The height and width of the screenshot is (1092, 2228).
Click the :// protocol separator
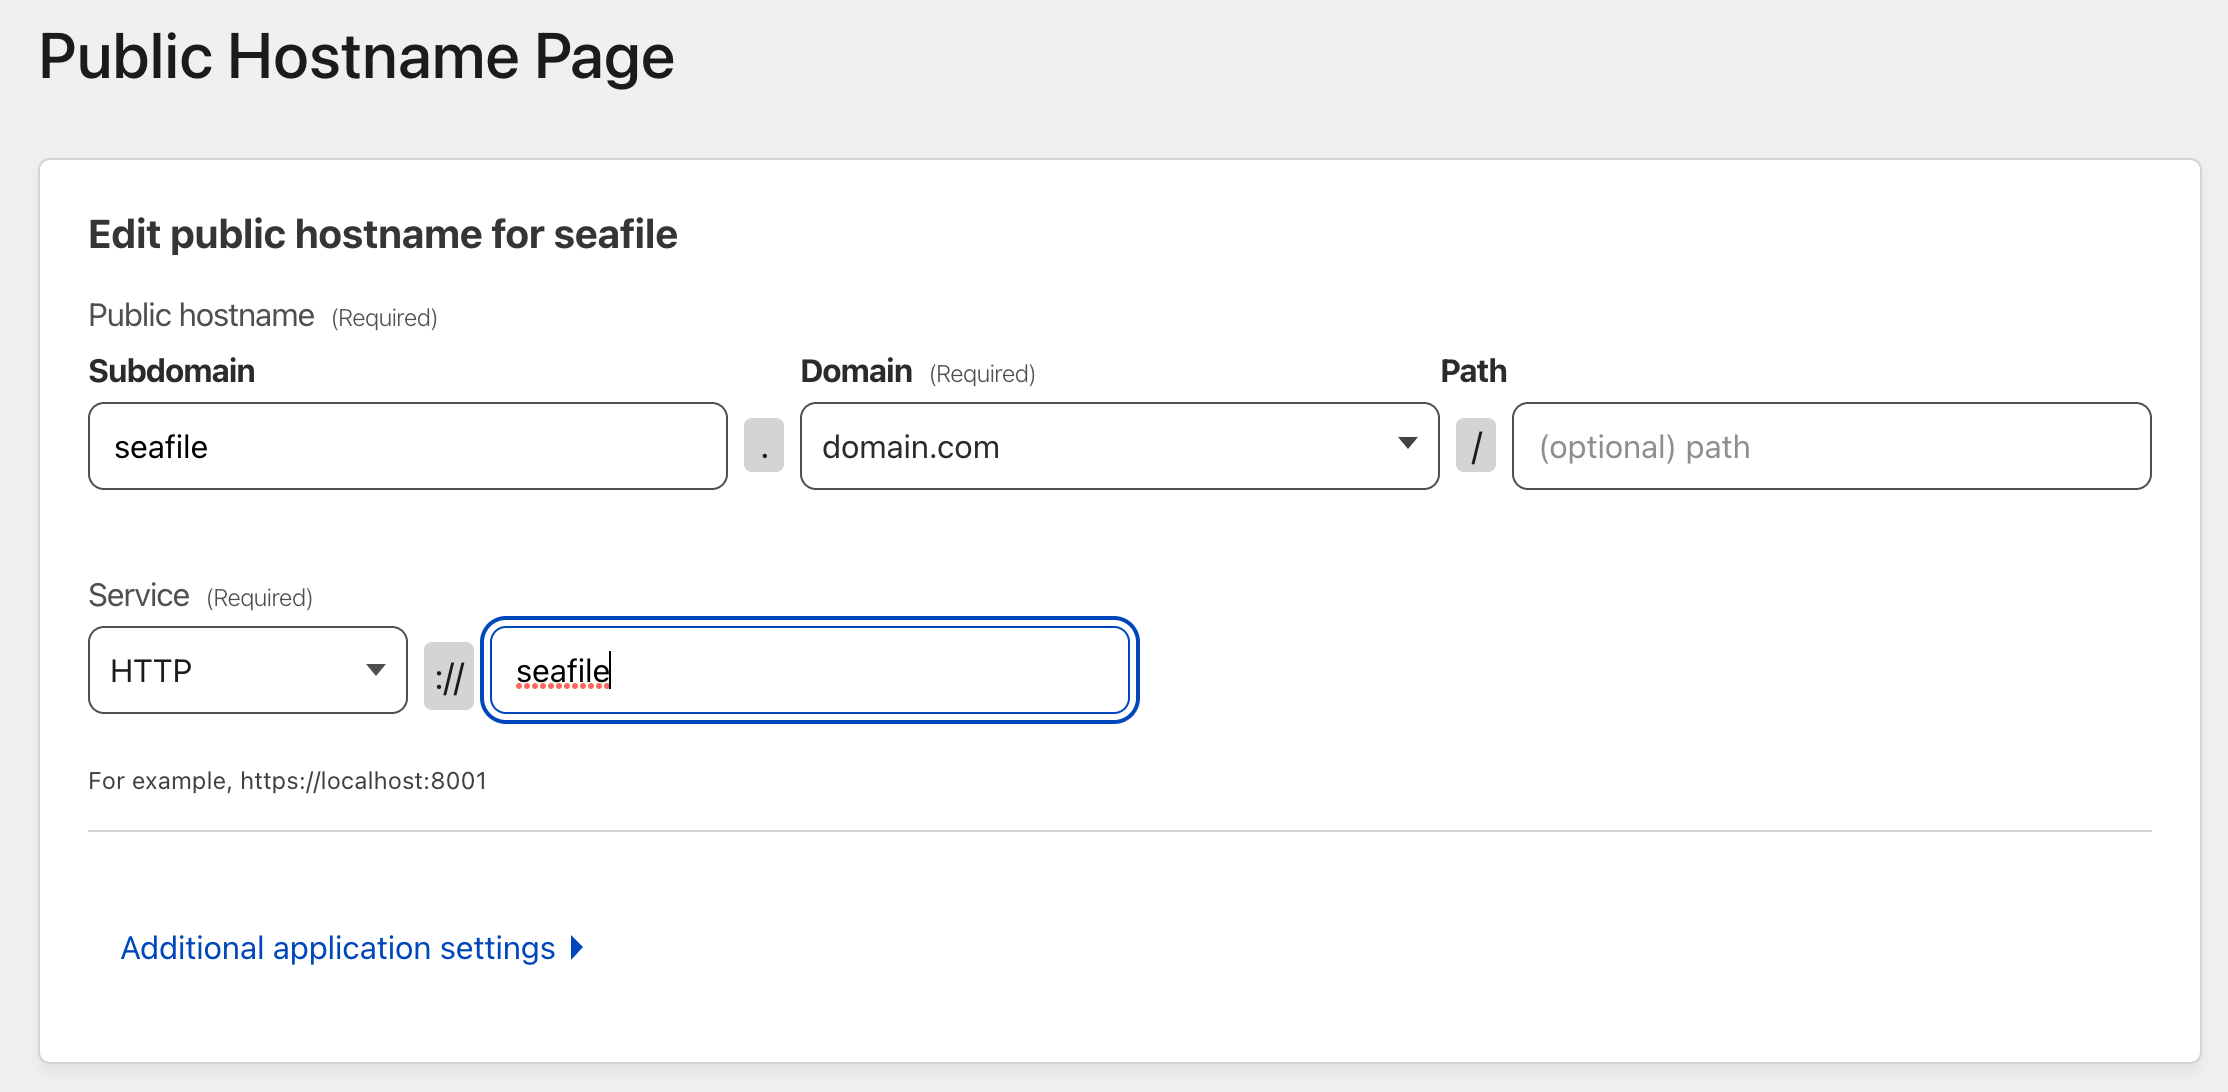pyautogui.click(x=449, y=677)
